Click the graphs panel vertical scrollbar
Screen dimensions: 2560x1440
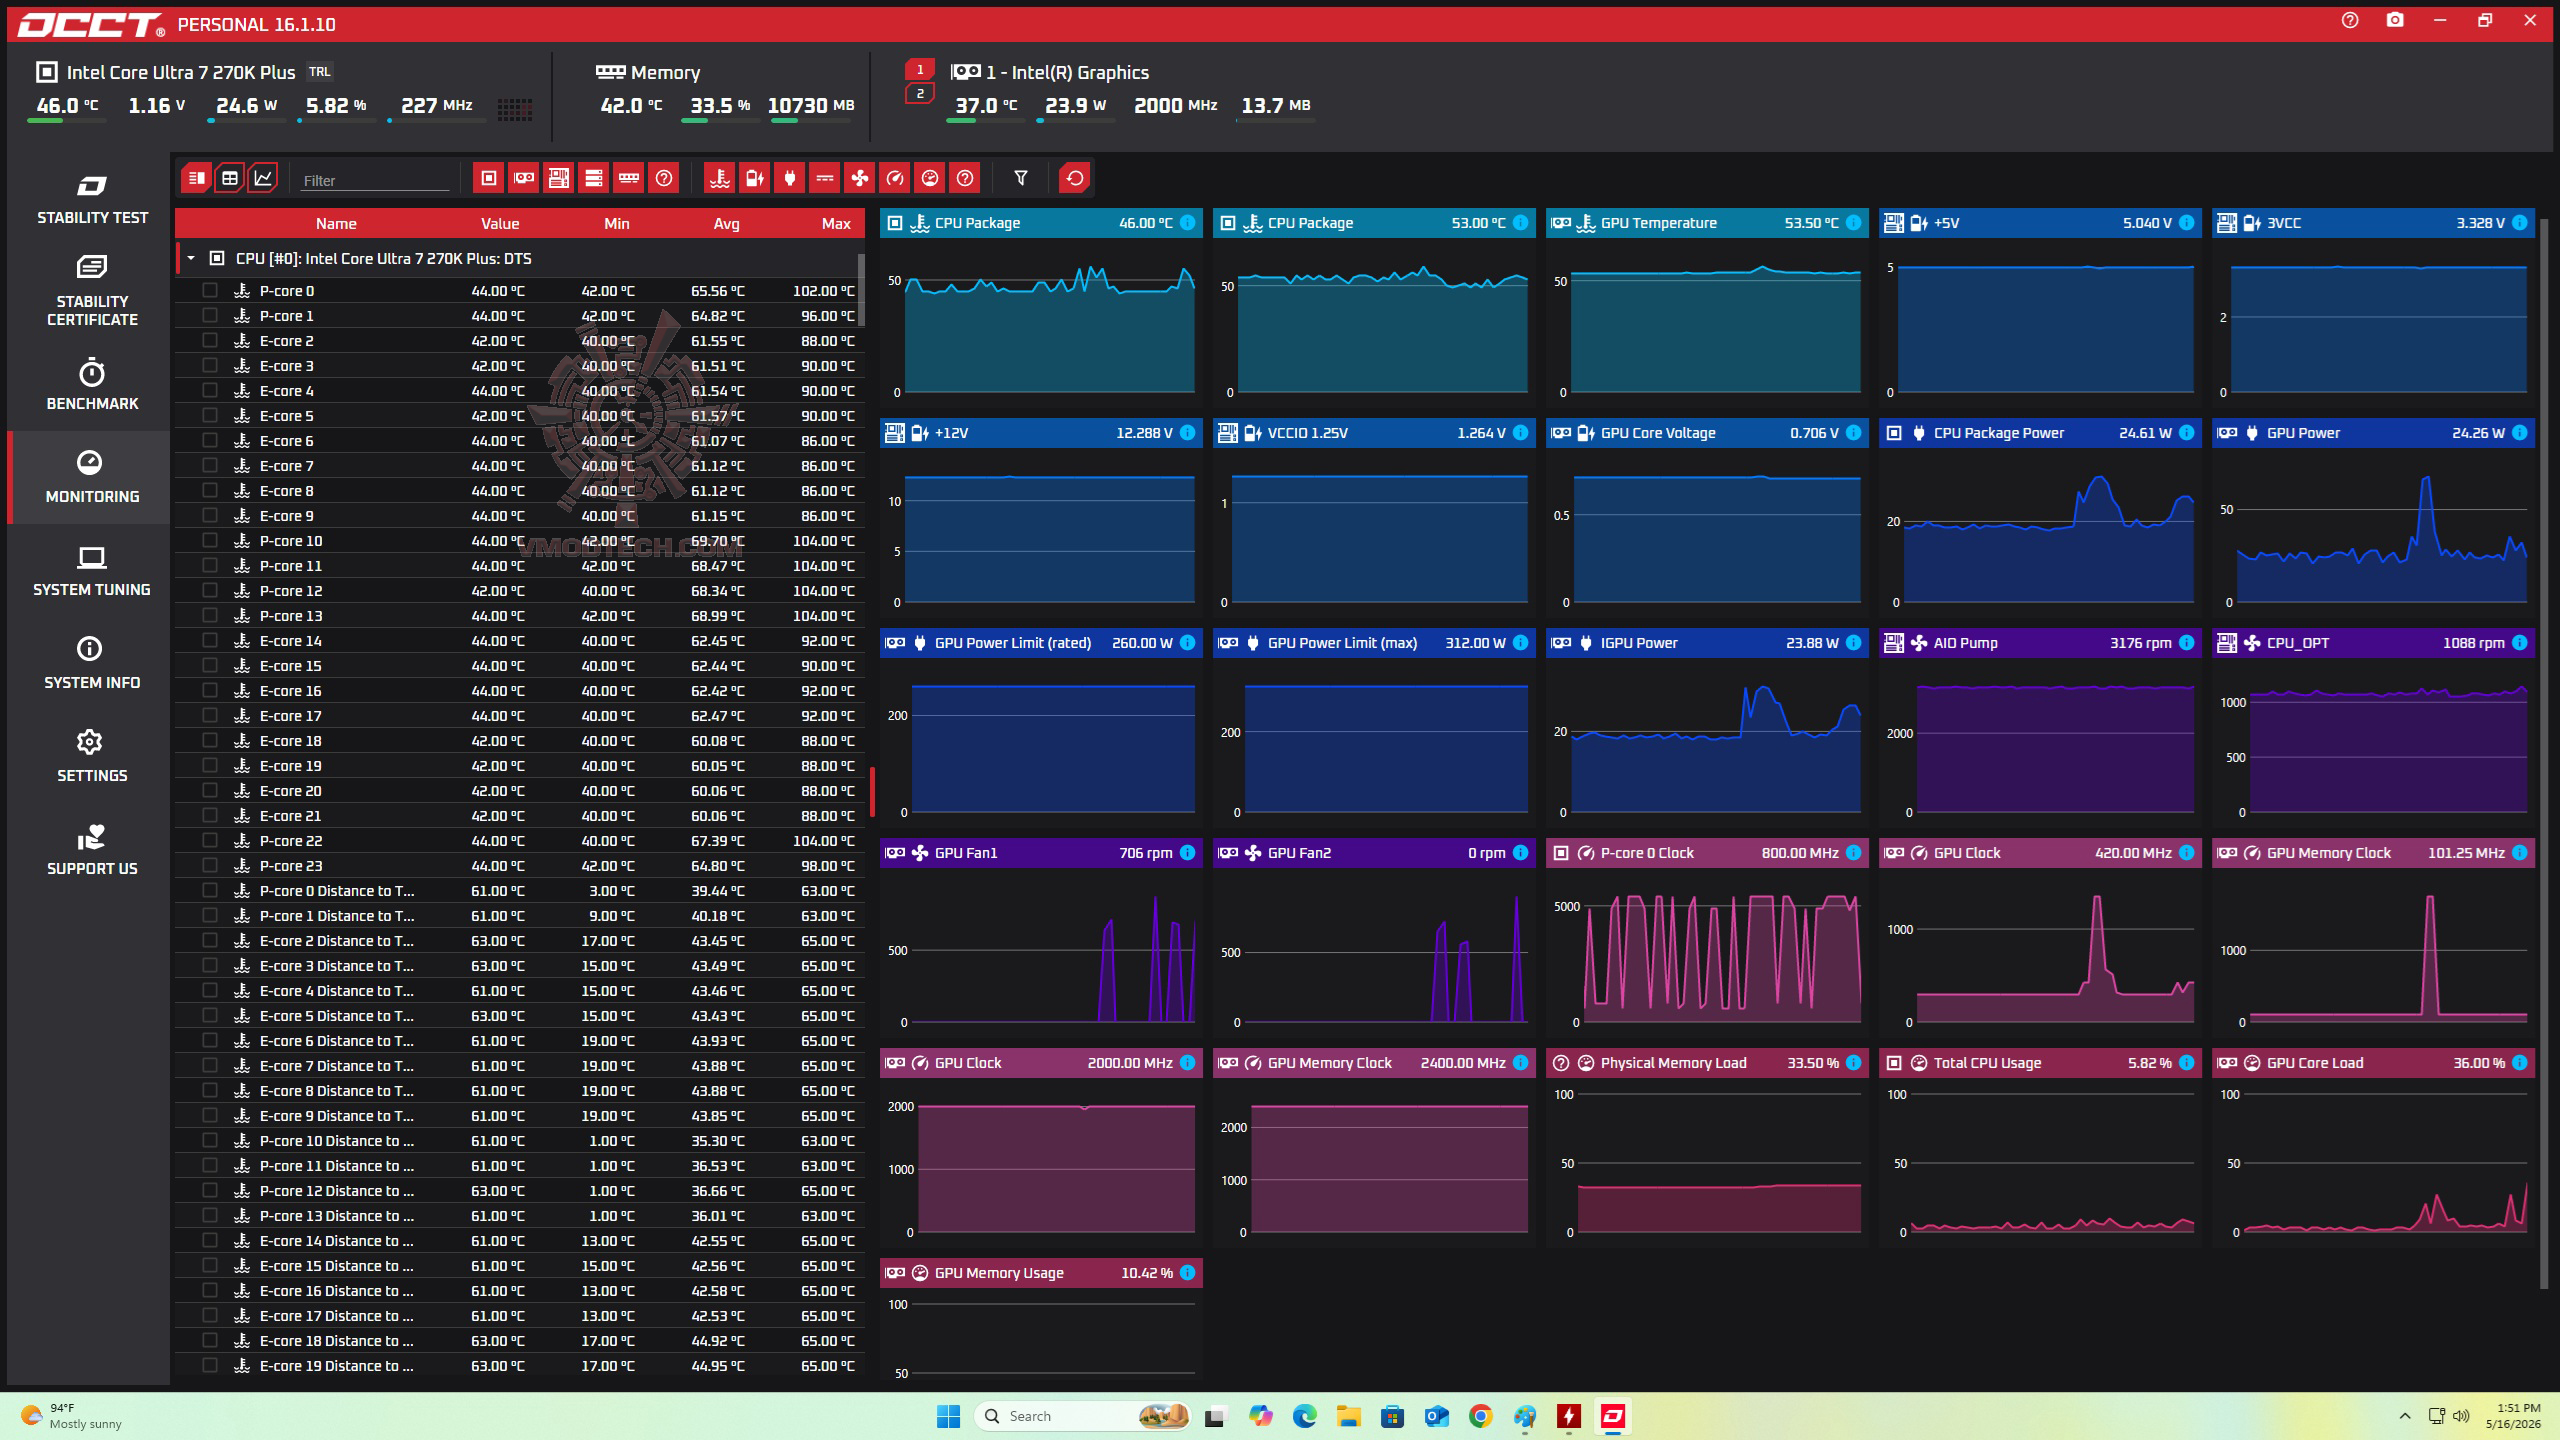(x=2545, y=753)
